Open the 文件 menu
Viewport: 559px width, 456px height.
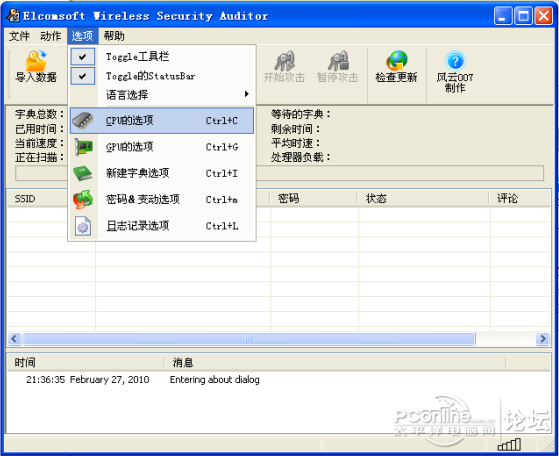[x=19, y=36]
